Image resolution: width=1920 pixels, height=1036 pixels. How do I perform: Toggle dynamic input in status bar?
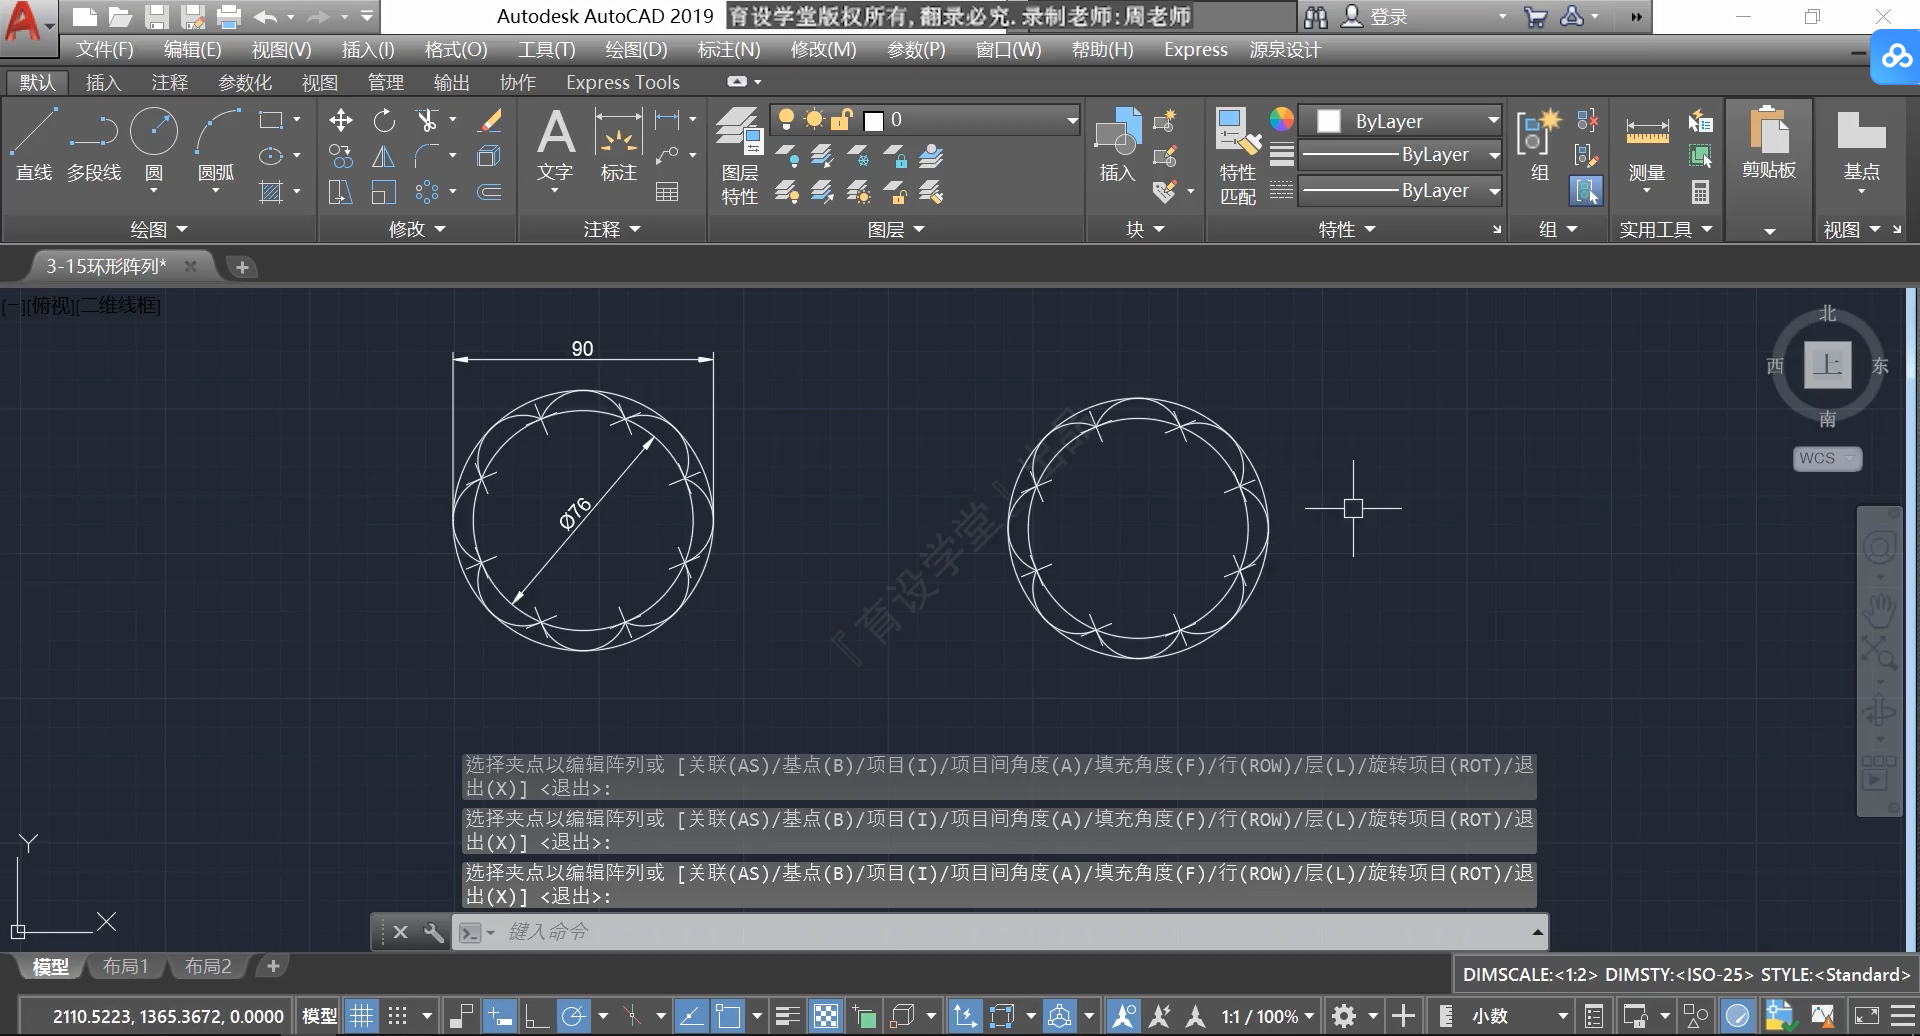pyautogui.click(x=499, y=1016)
